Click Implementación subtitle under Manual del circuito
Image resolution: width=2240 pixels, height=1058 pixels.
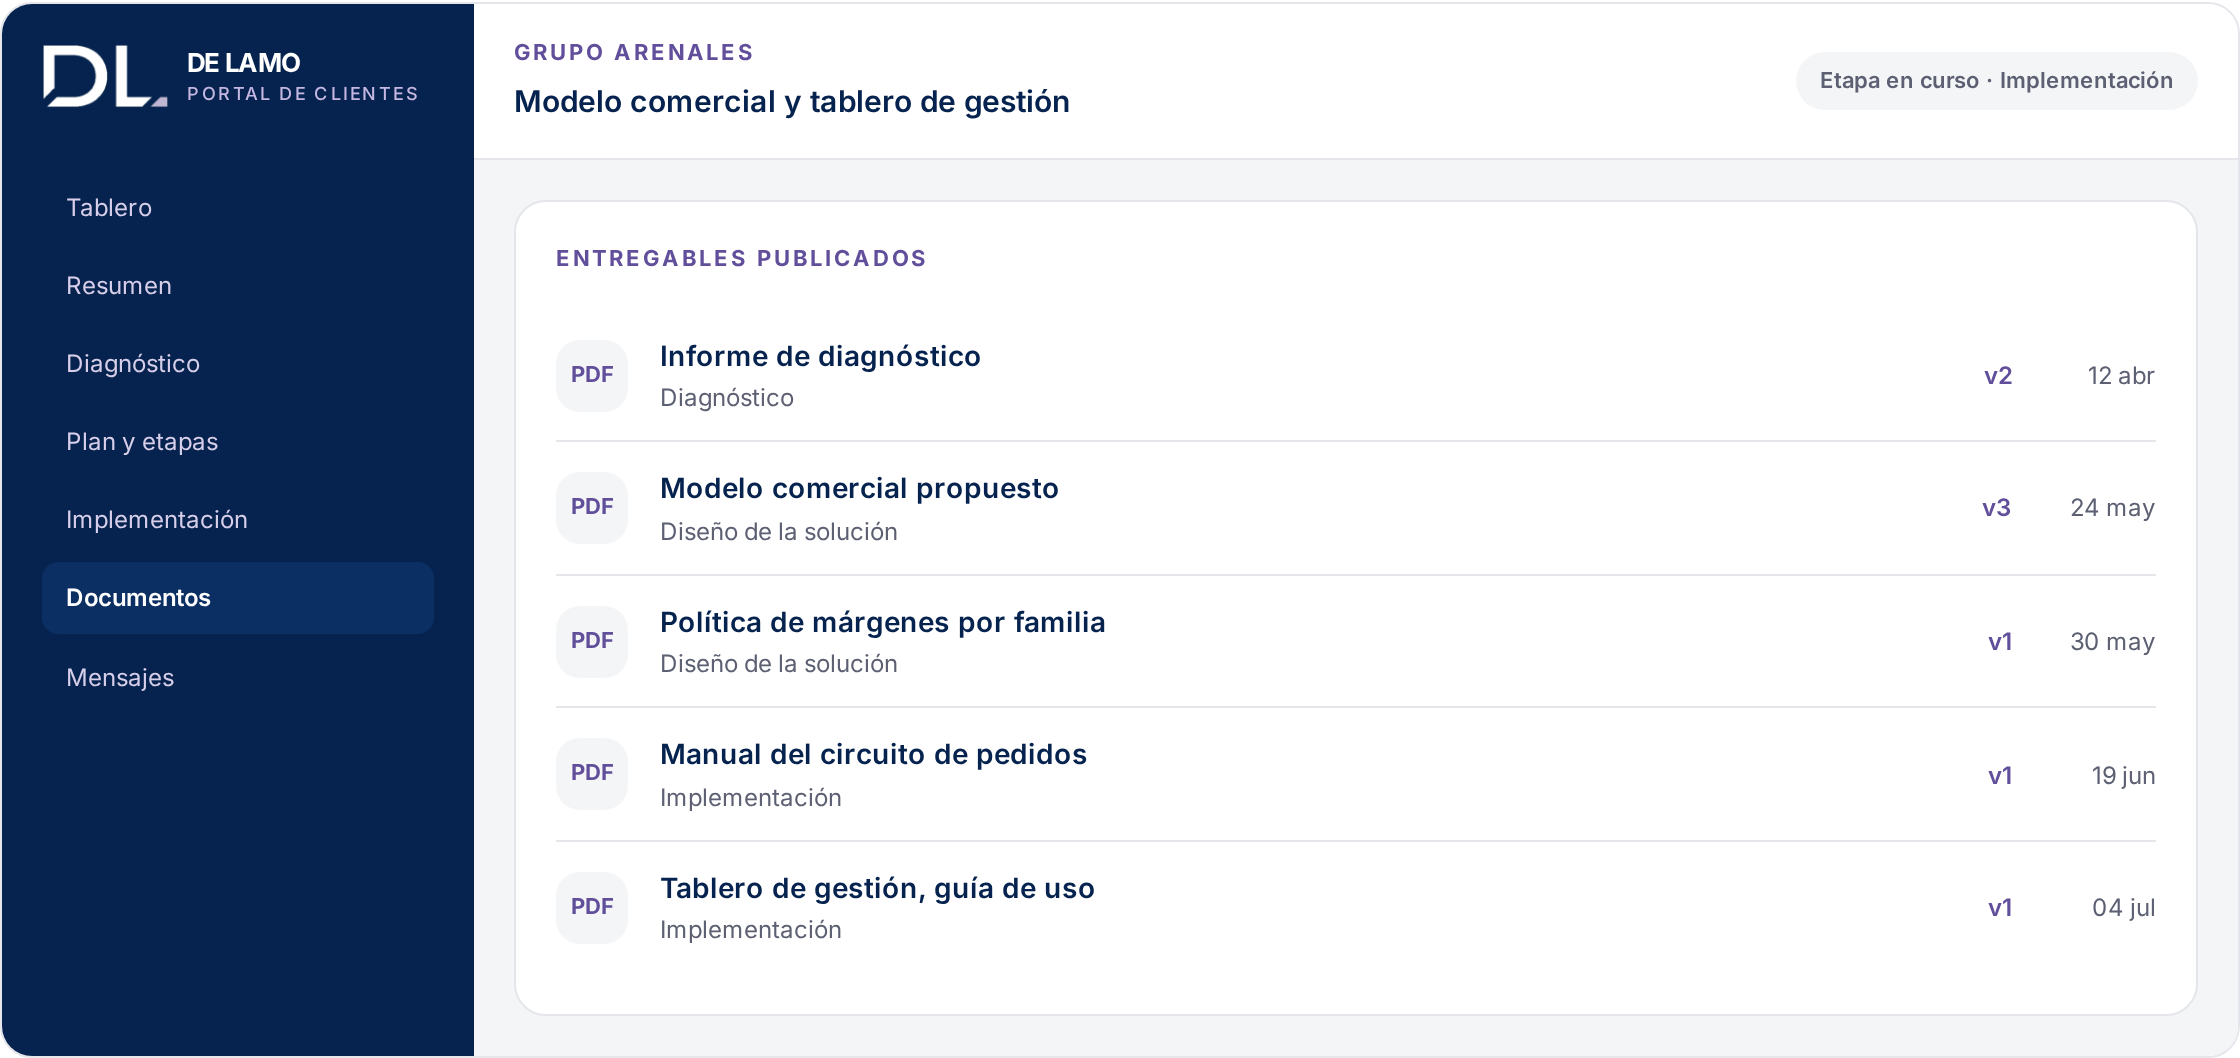click(x=751, y=798)
